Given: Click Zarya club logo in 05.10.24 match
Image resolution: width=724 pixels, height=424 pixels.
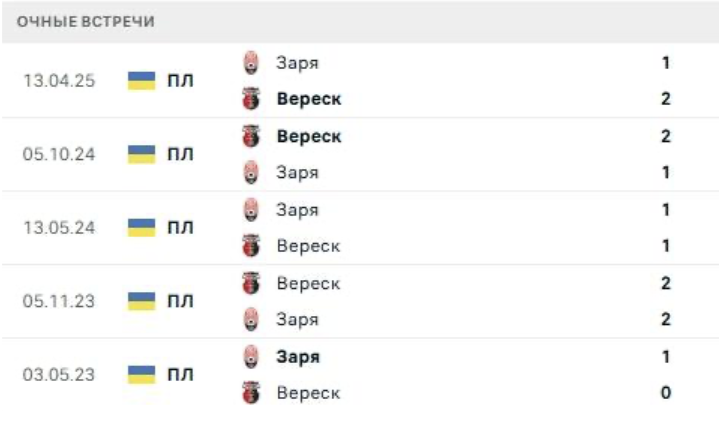Looking at the screenshot, I should (250, 172).
